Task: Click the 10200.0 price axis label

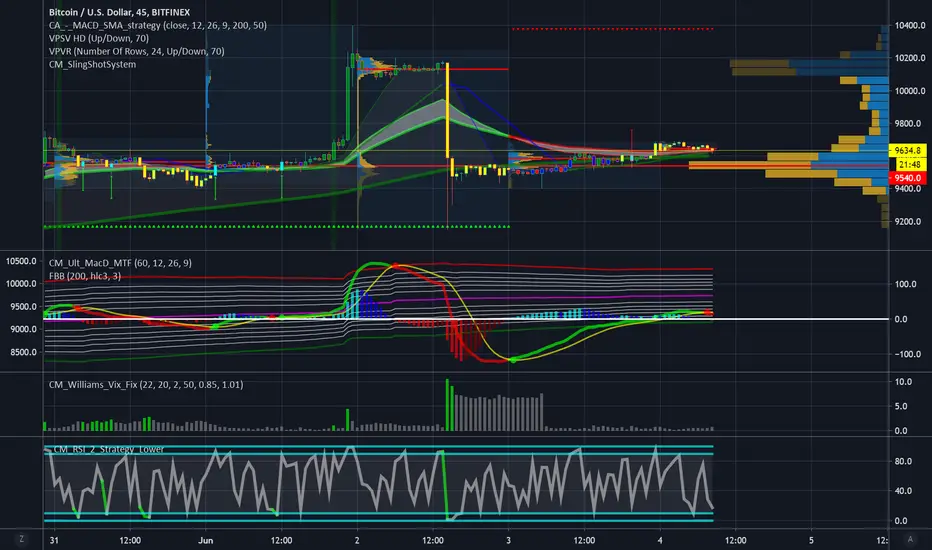Action: [x=910, y=58]
